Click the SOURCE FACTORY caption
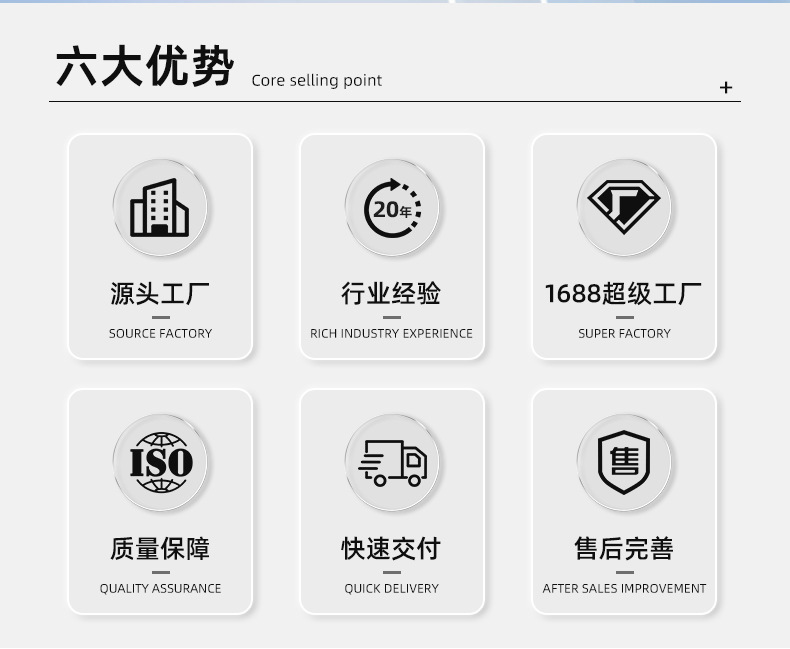790x649 pixels. [160, 334]
